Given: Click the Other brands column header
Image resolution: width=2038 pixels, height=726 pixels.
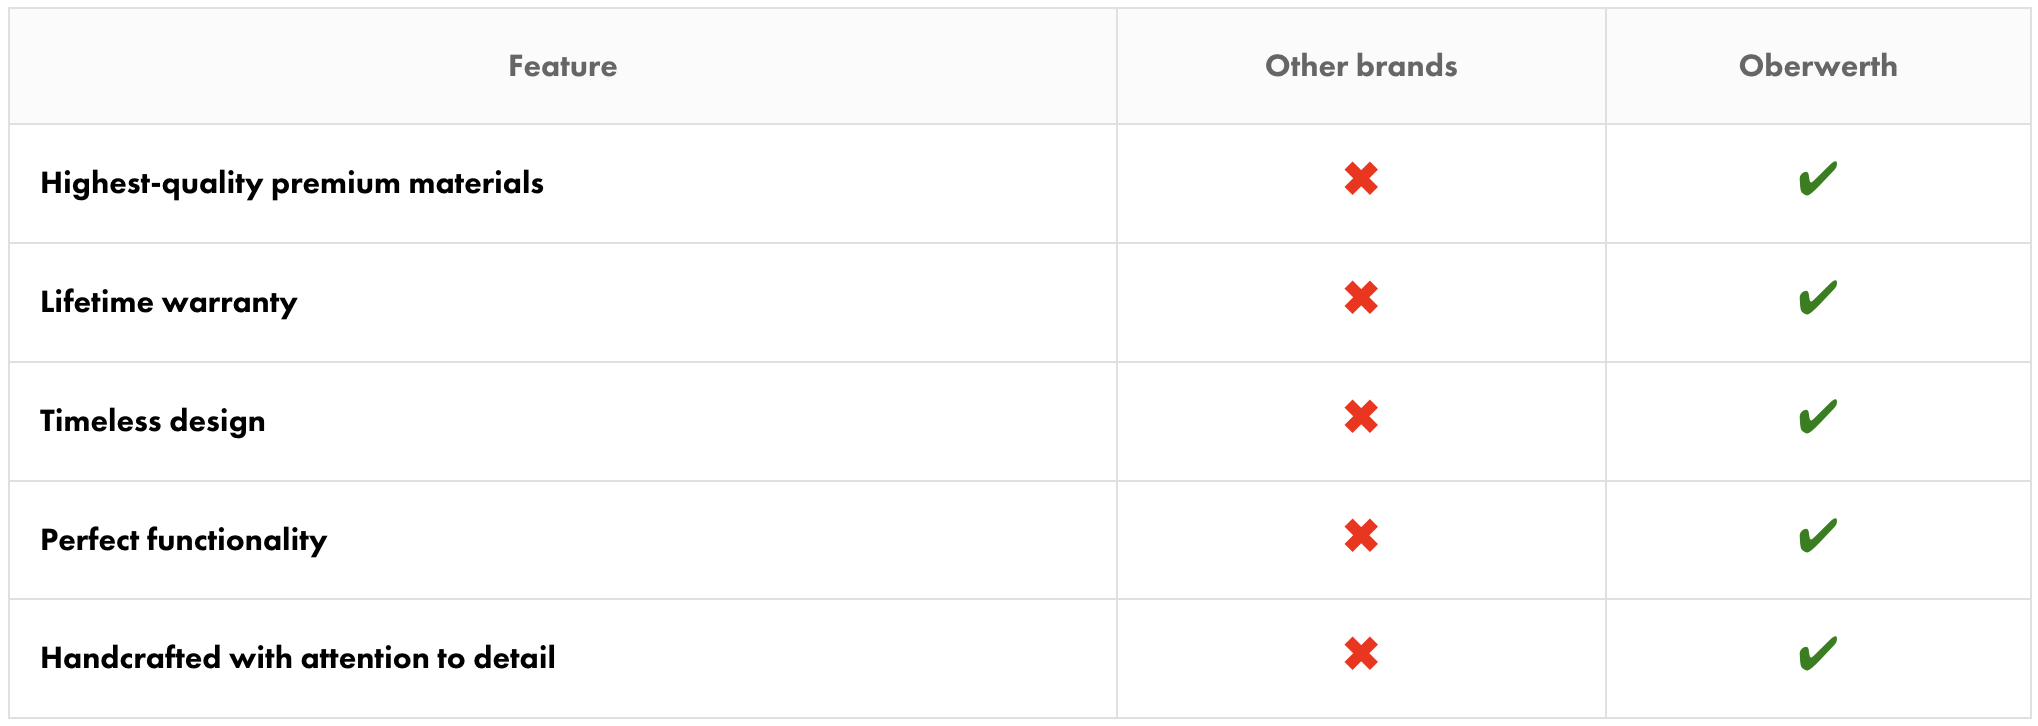Looking at the screenshot, I should [x=1361, y=66].
